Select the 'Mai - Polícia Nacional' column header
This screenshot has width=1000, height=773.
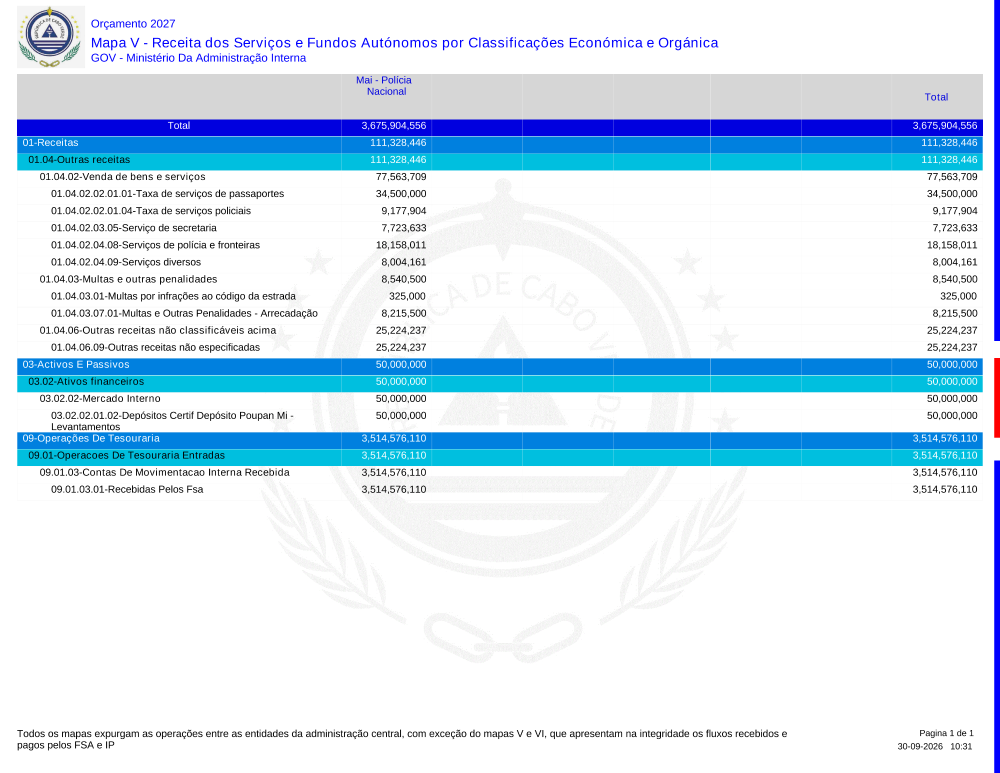coord(384,85)
